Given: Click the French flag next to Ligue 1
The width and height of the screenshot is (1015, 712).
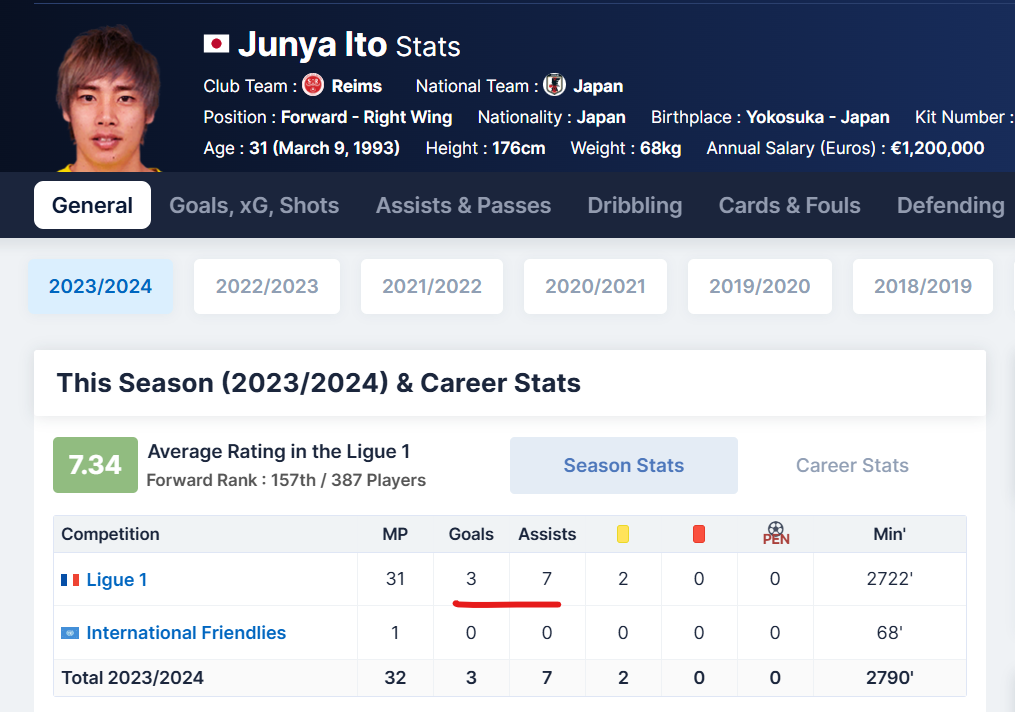Looking at the screenshot, I should pyautogui.click(x=70, y=579).
